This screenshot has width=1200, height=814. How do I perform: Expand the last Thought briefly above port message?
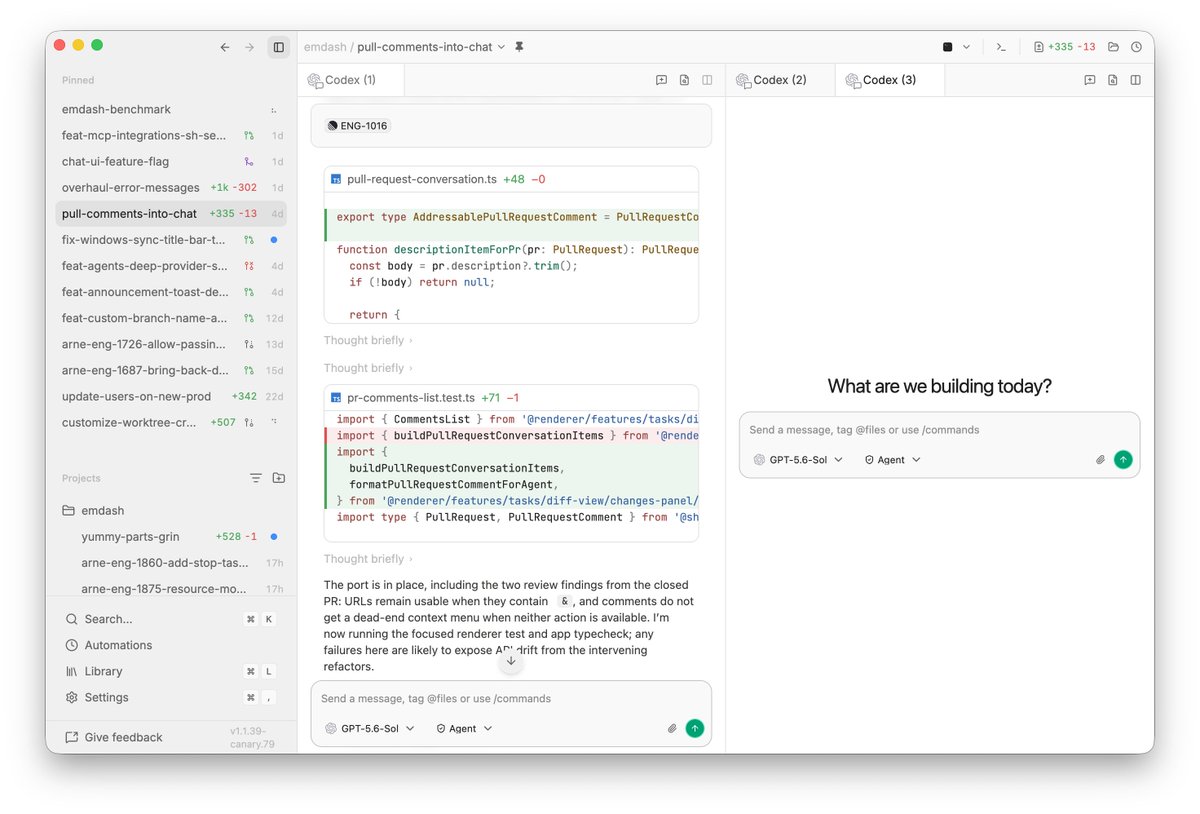point(368,559)
